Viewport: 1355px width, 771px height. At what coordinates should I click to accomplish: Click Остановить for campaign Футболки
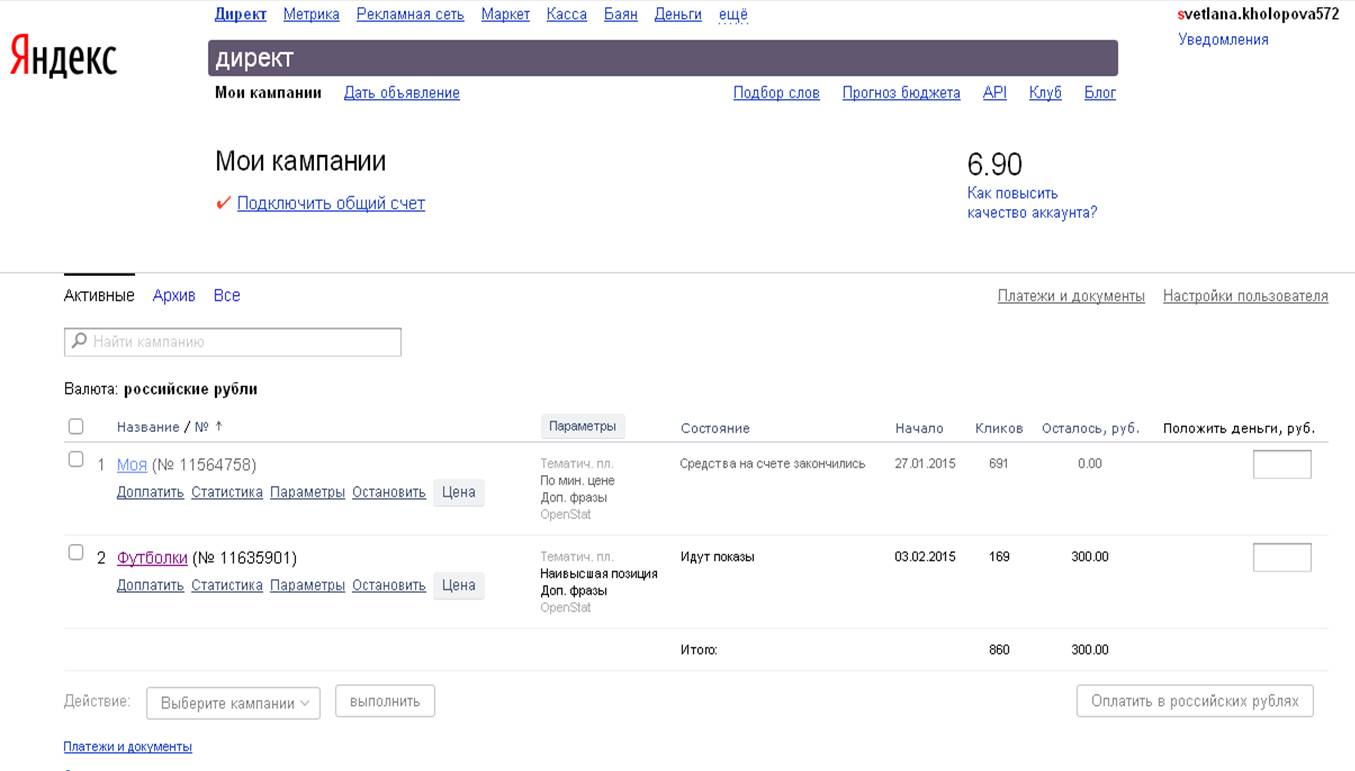pyautogui.click(x=389, y=585)
